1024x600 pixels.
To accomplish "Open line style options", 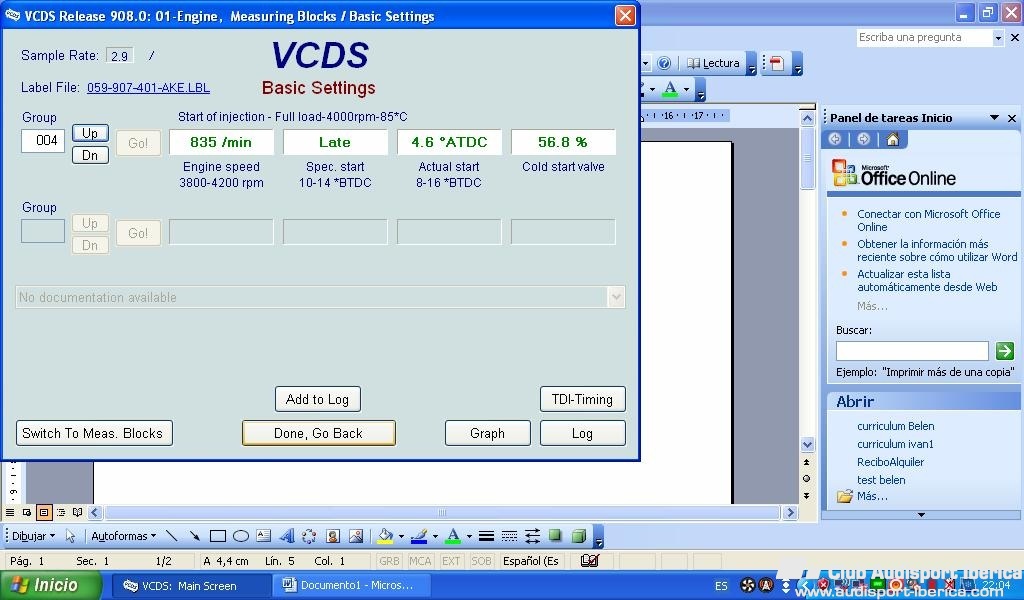I will pyautogui.click(x=486, y=536).
